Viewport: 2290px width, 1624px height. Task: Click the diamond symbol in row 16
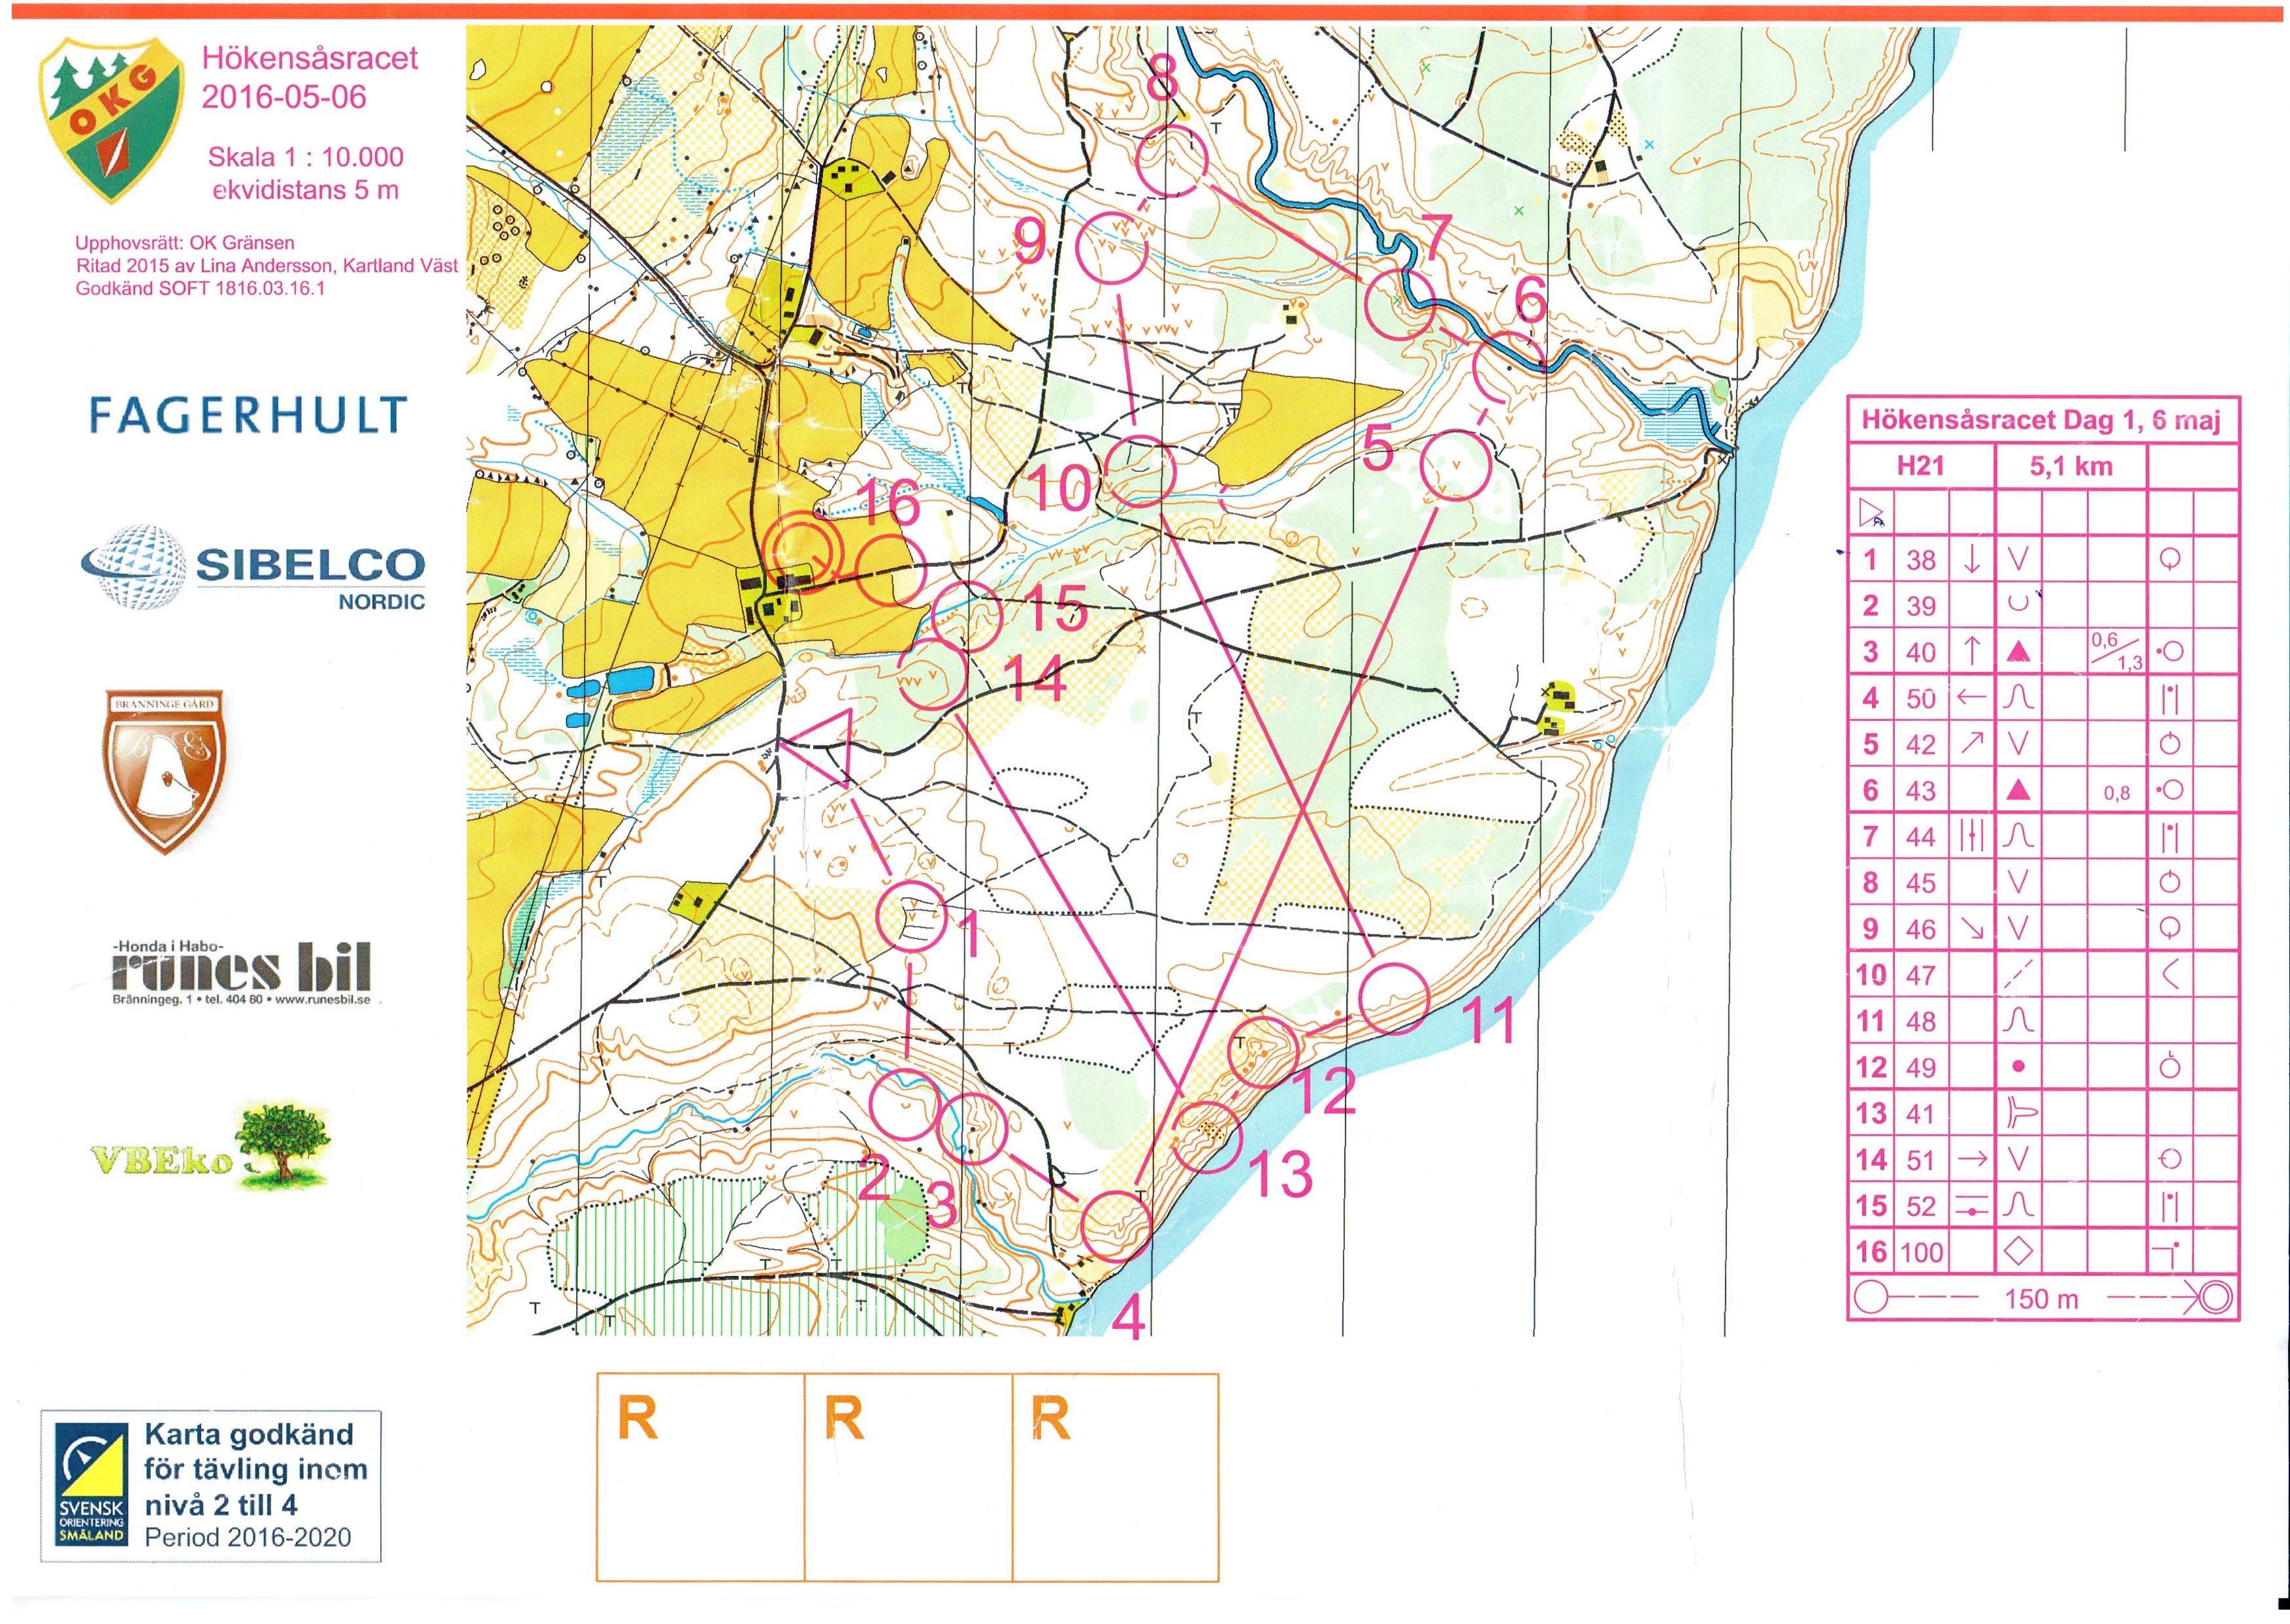click(x=2018, y=1251)
